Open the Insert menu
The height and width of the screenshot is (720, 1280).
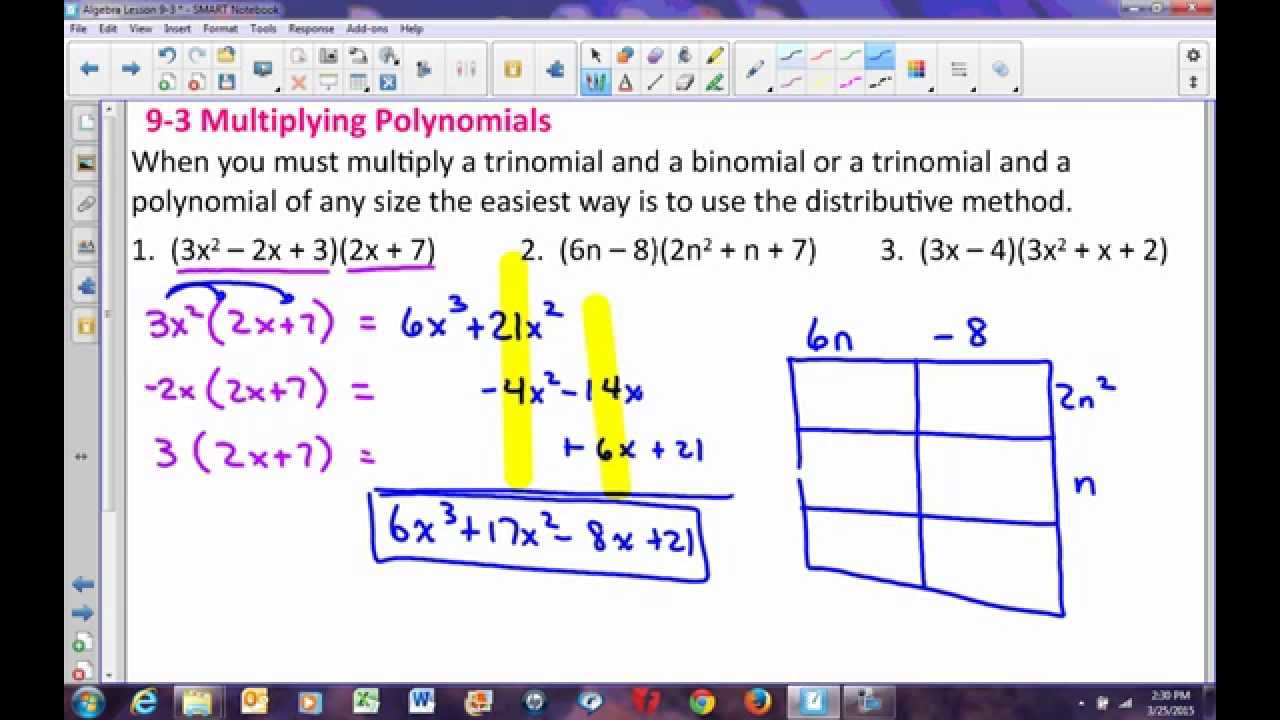tap(177, 29)
